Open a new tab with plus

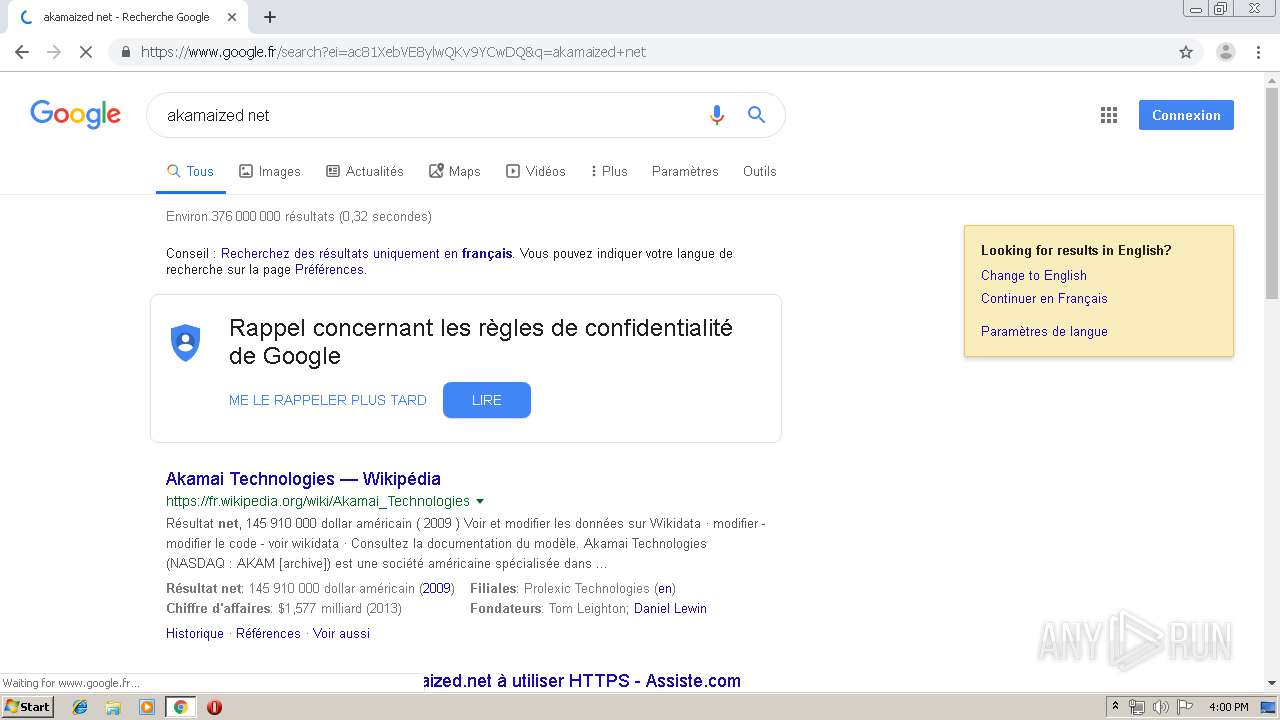pos(270,17)
